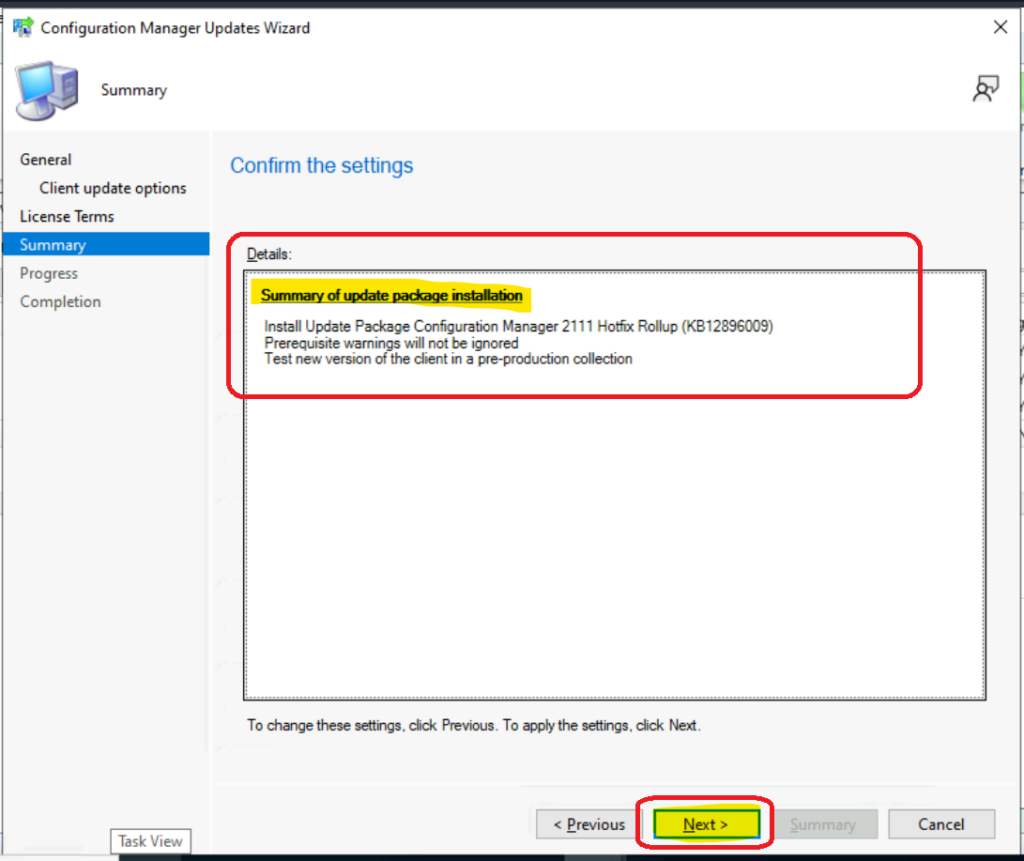Click Prerequisite warnings will not be ignored

pos(391,343)
